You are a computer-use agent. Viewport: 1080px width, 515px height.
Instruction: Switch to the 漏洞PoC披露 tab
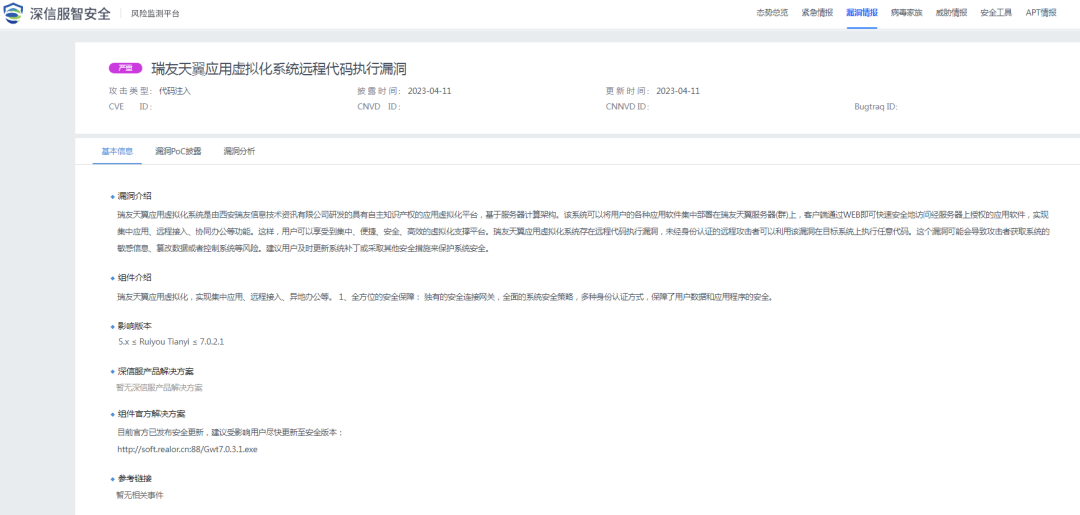click(178, 151)
